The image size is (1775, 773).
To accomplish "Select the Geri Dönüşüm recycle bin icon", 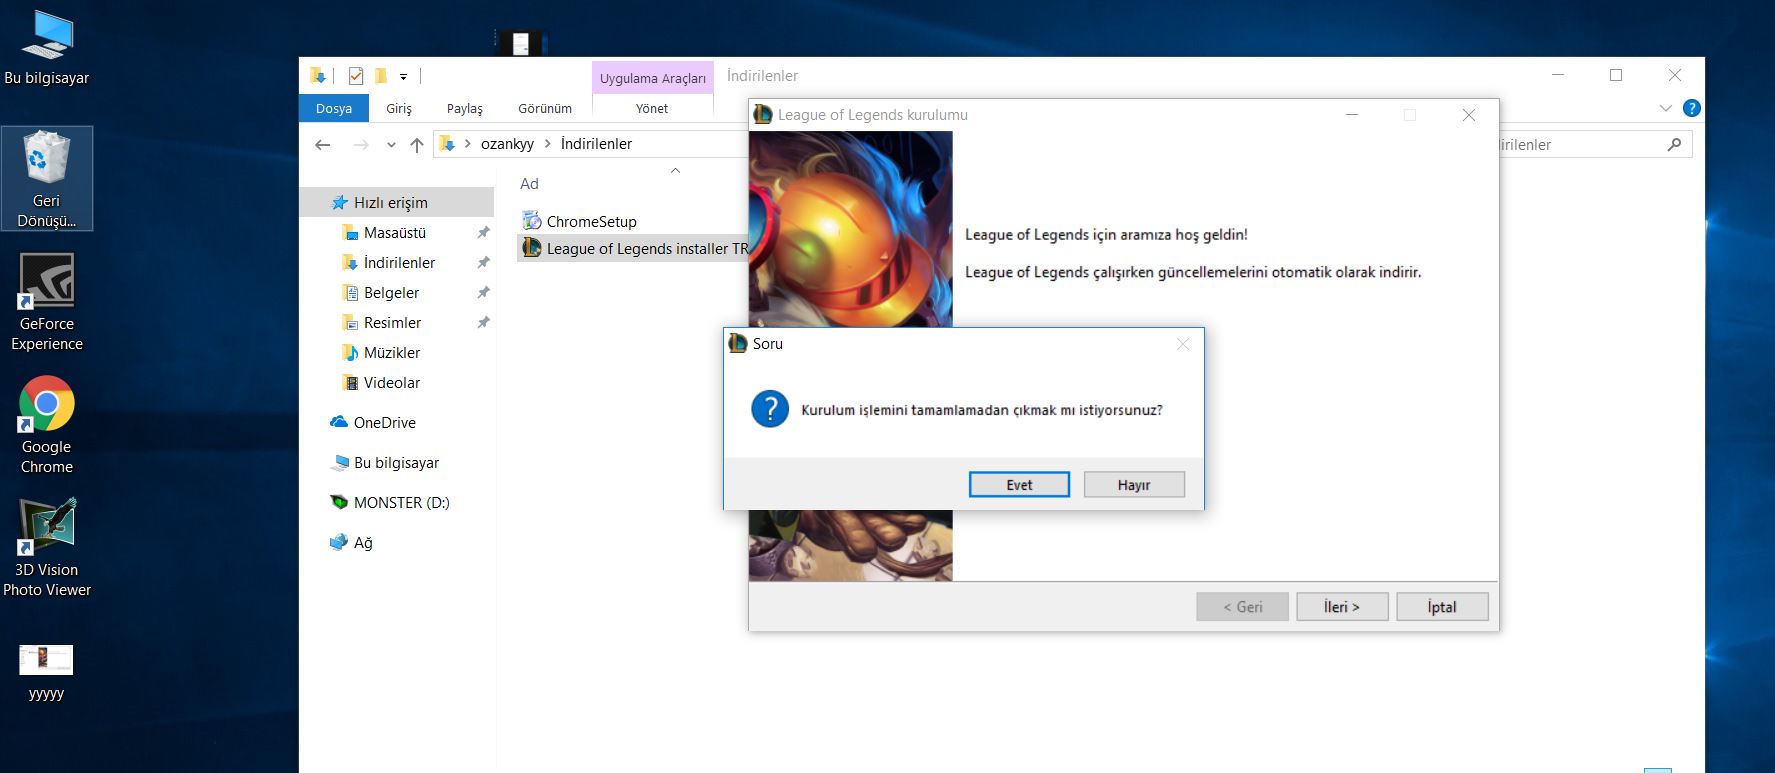I will [47, 179].
